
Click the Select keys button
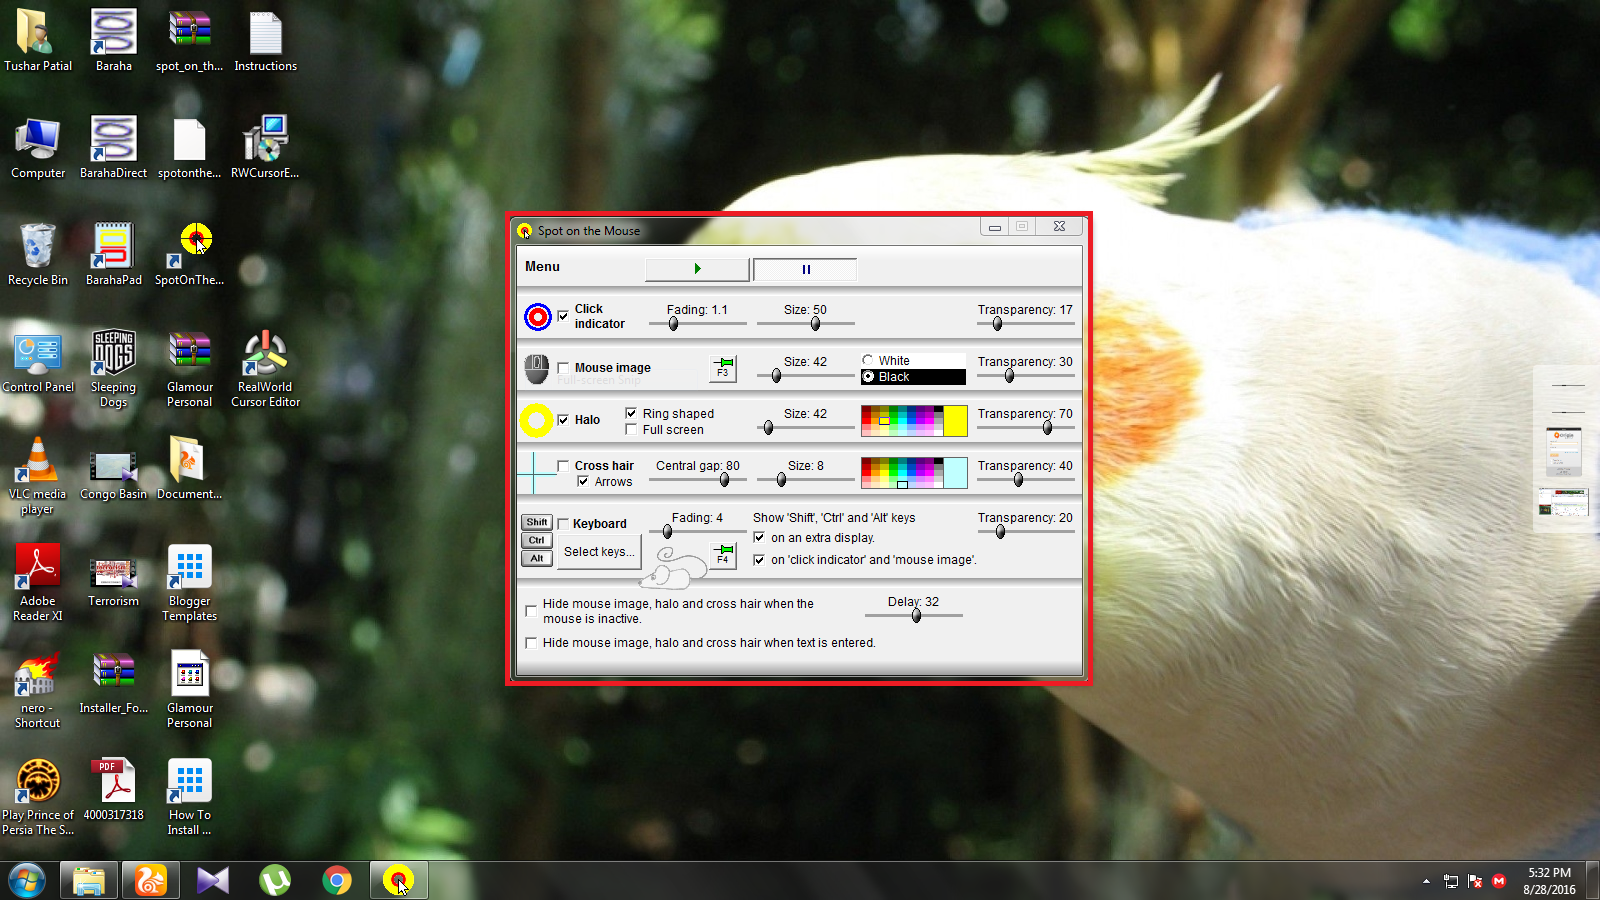598,551
